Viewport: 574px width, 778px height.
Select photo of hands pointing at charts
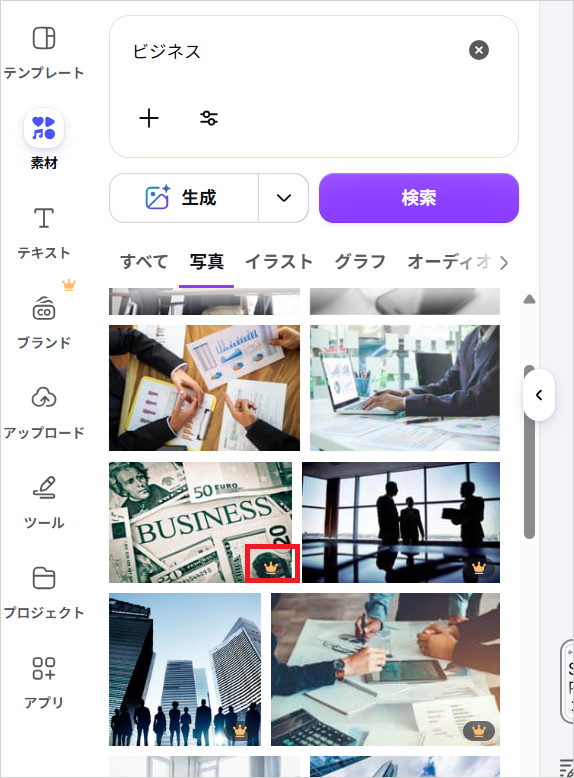[204, 388]
